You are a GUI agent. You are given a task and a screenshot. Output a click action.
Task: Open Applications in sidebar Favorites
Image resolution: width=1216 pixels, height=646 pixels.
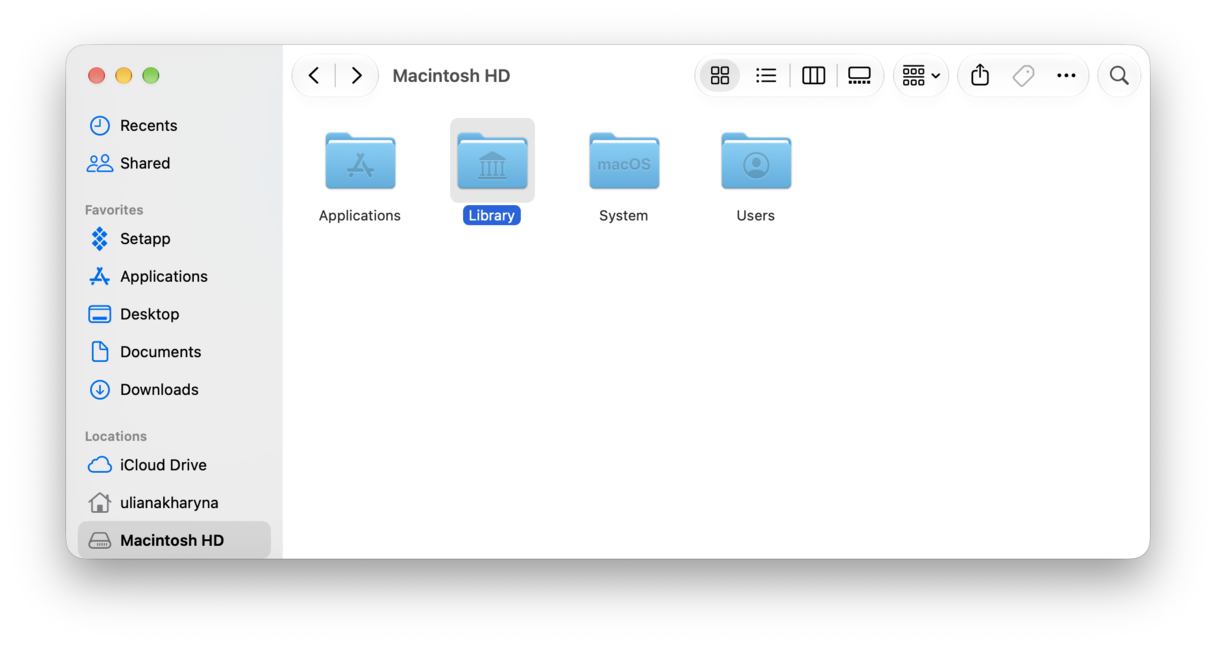tap(174, 277)
